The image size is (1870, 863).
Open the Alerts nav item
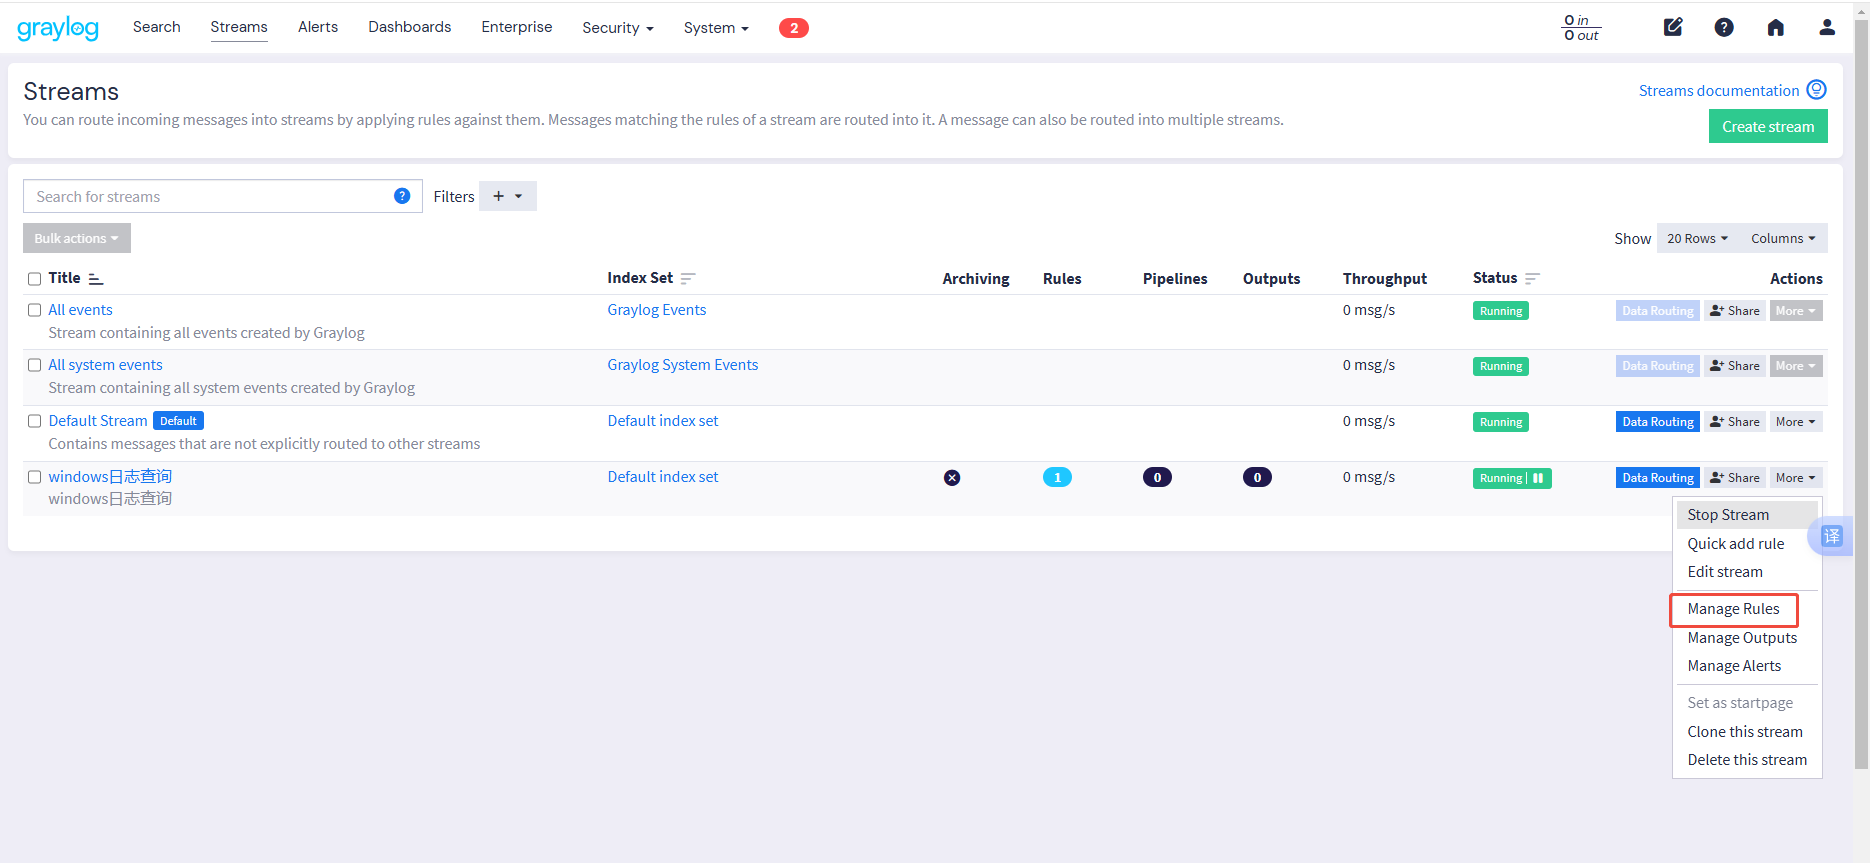tap(318, 27)
